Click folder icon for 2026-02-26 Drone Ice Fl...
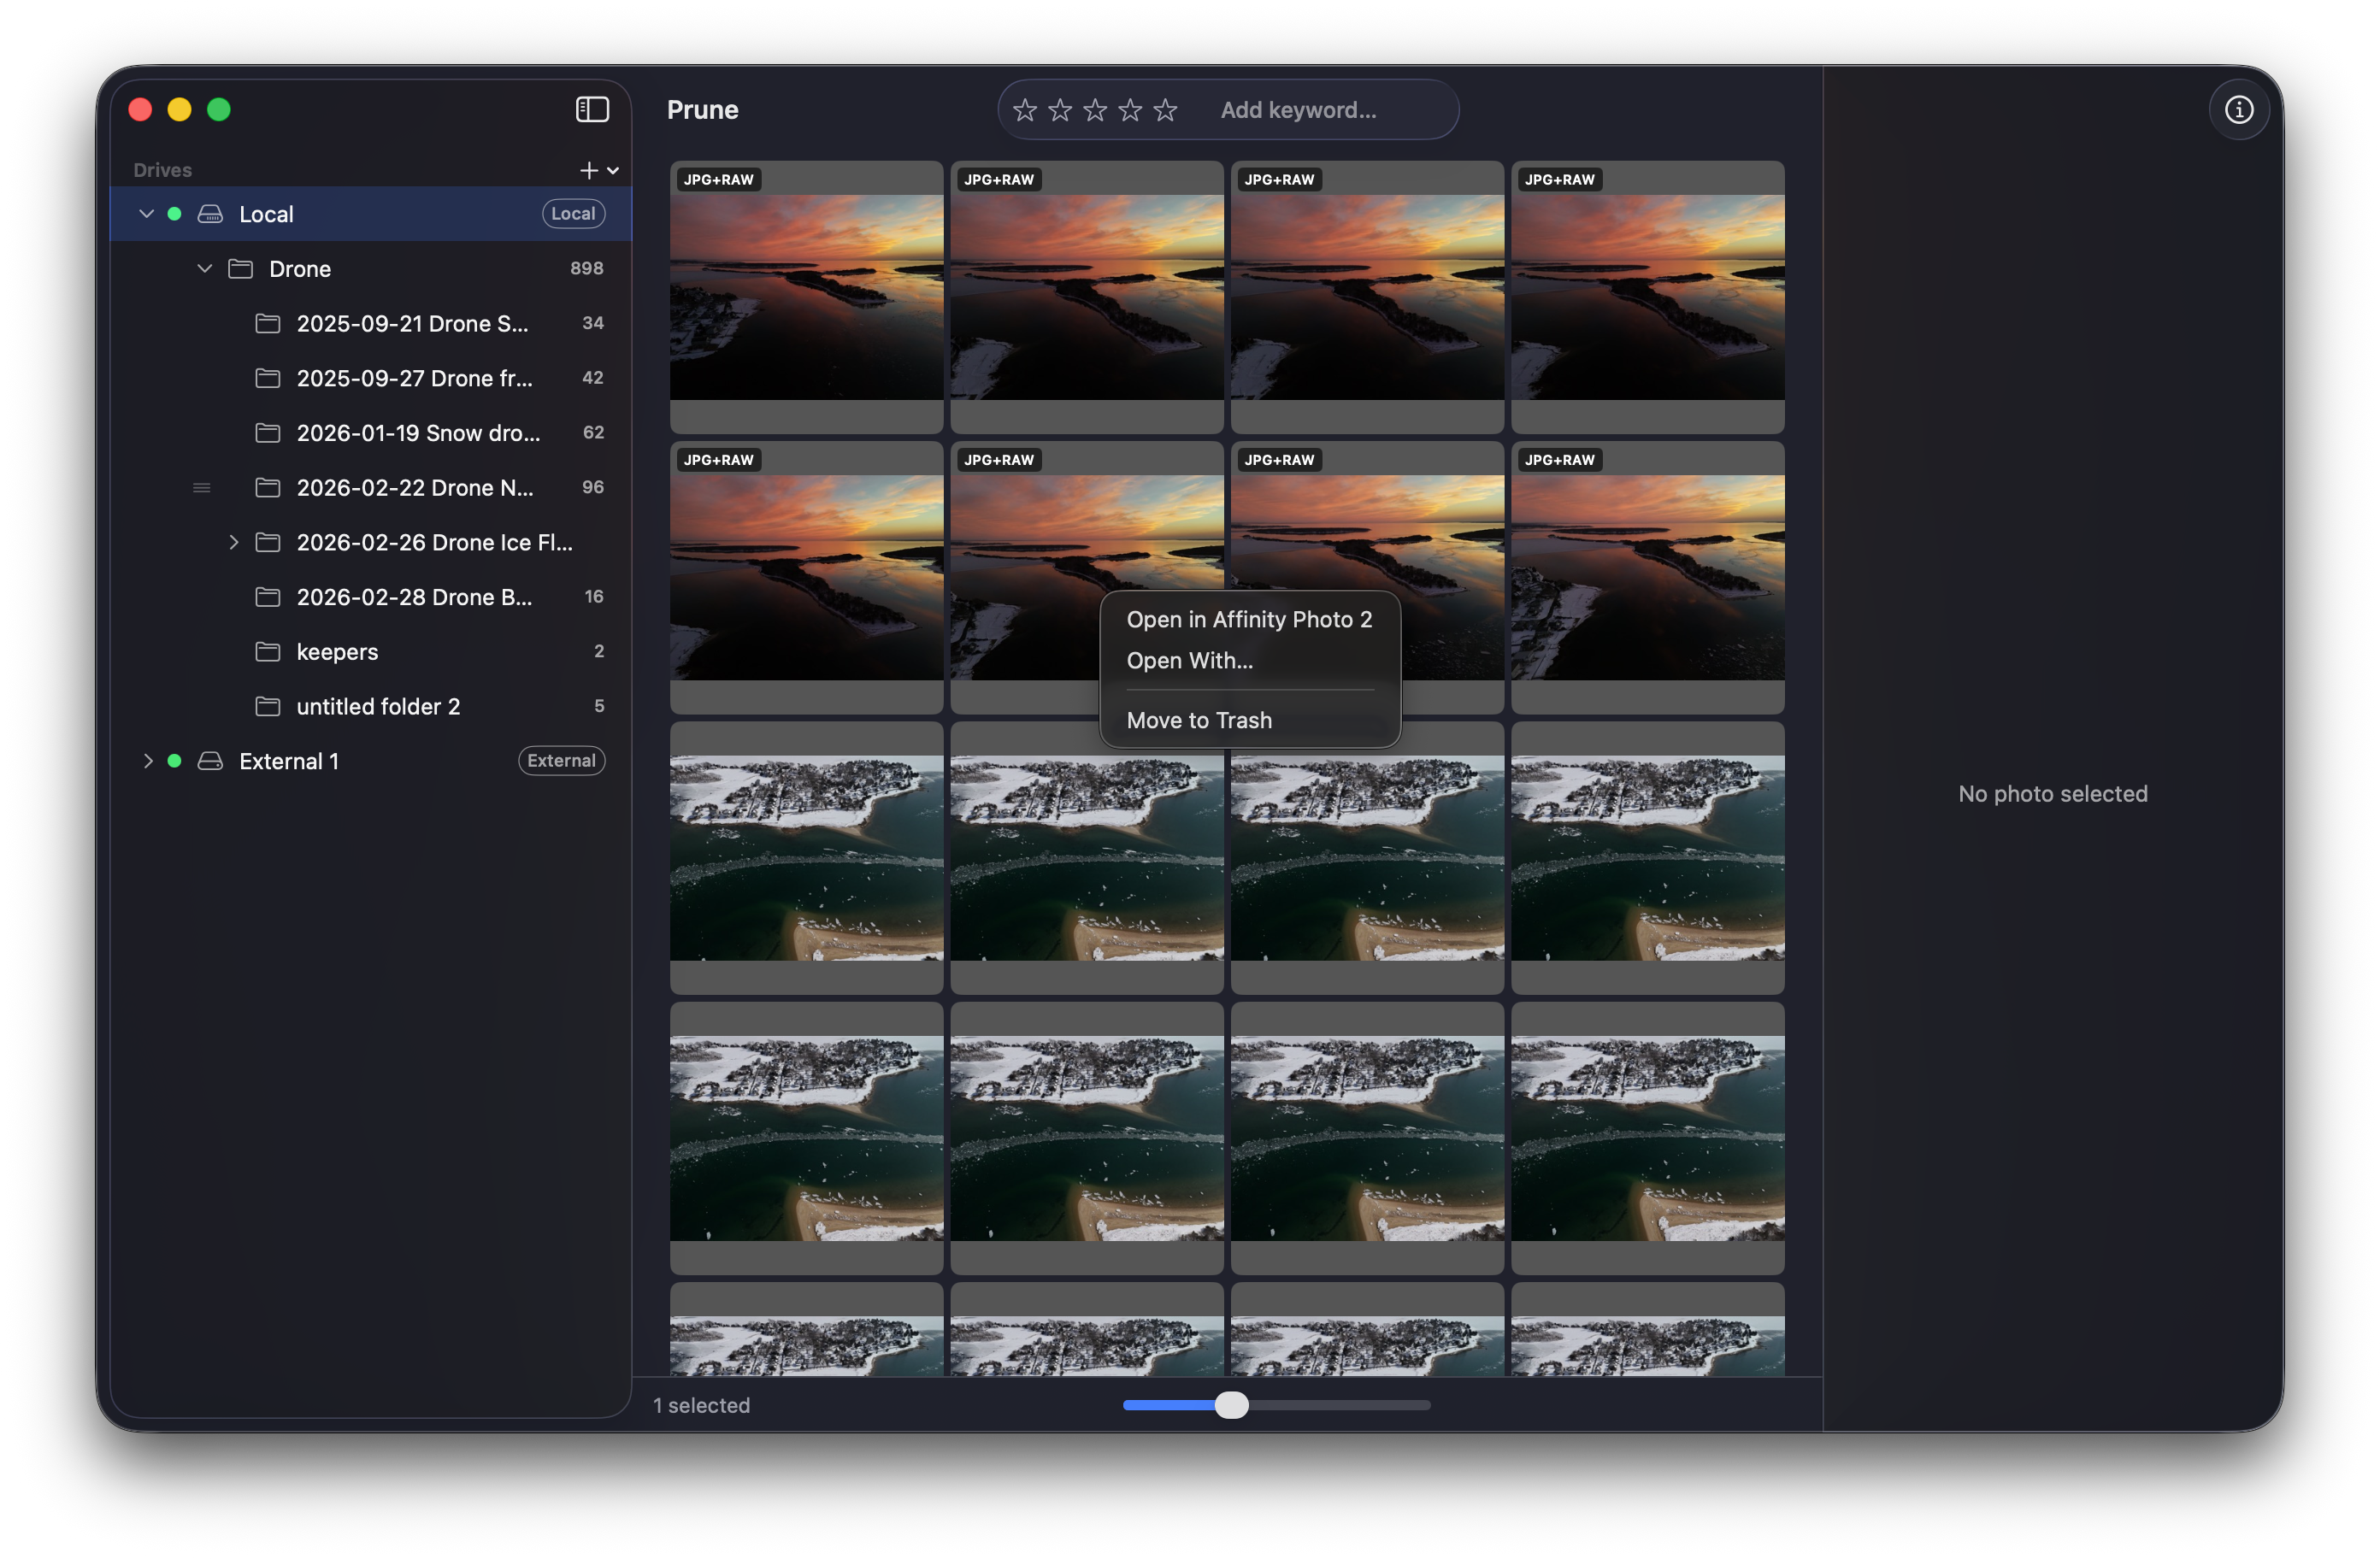 (x=268, y=542)
